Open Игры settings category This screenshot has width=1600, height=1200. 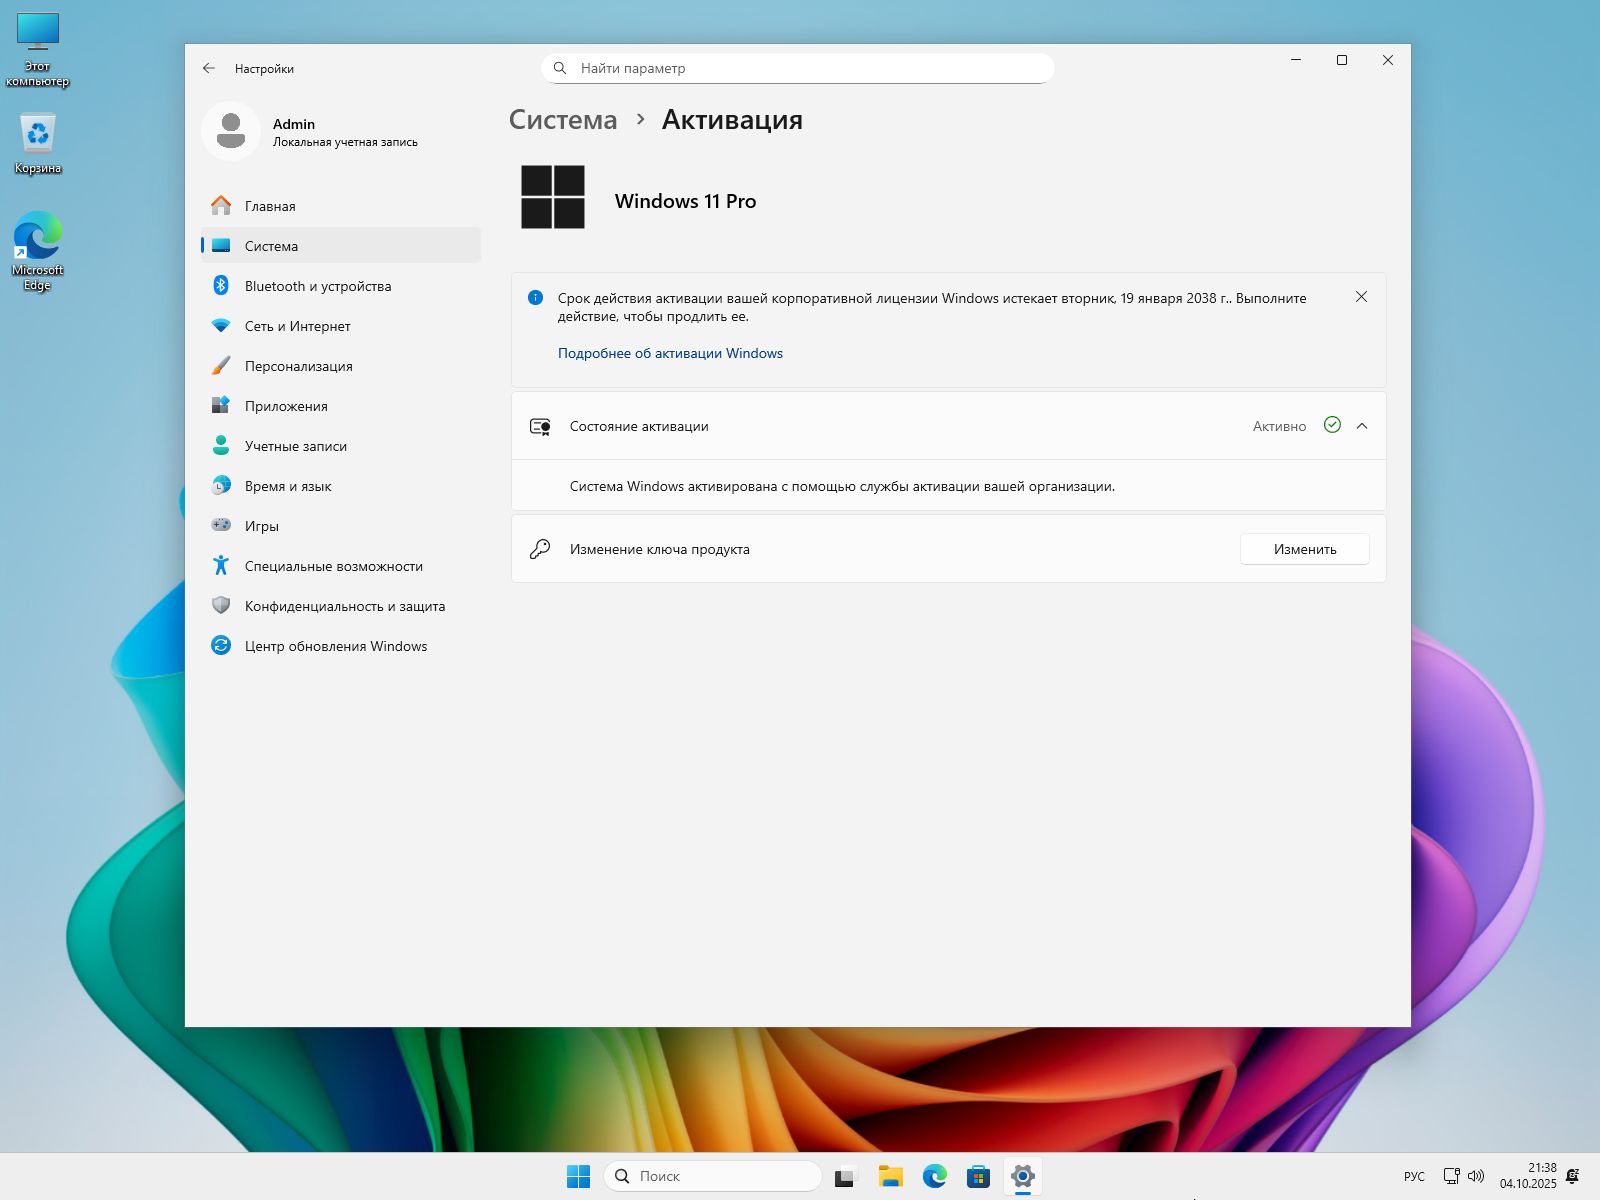coord(261,526)
